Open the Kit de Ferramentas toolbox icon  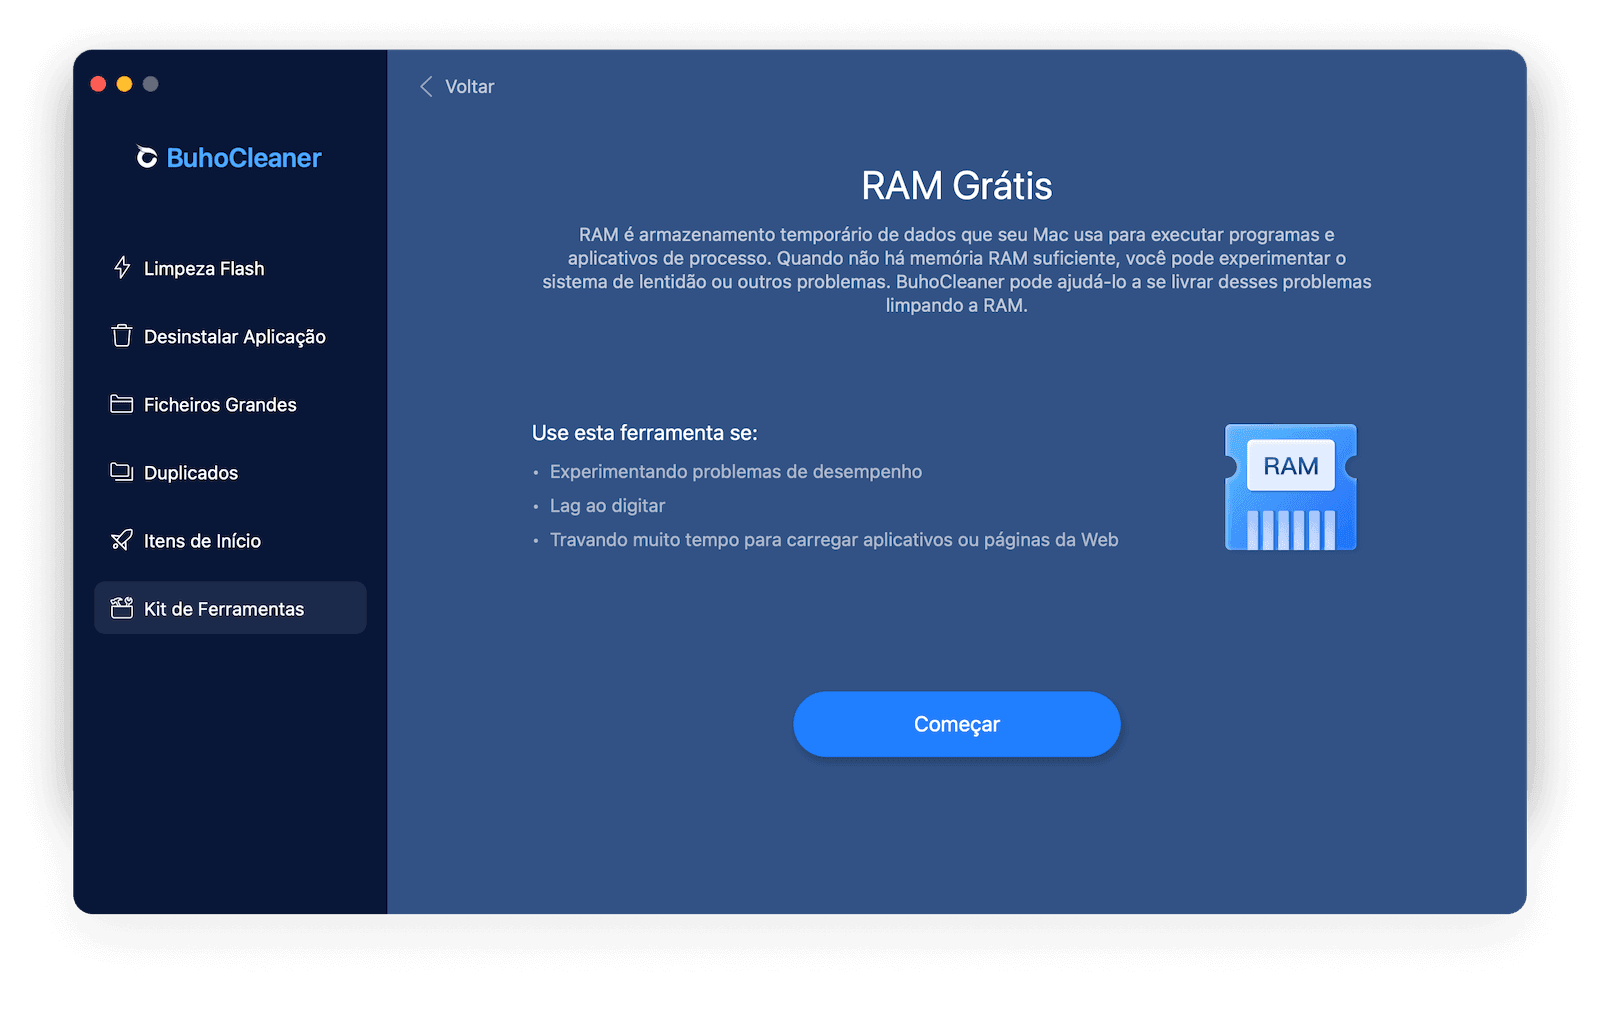tap(120, 608)
